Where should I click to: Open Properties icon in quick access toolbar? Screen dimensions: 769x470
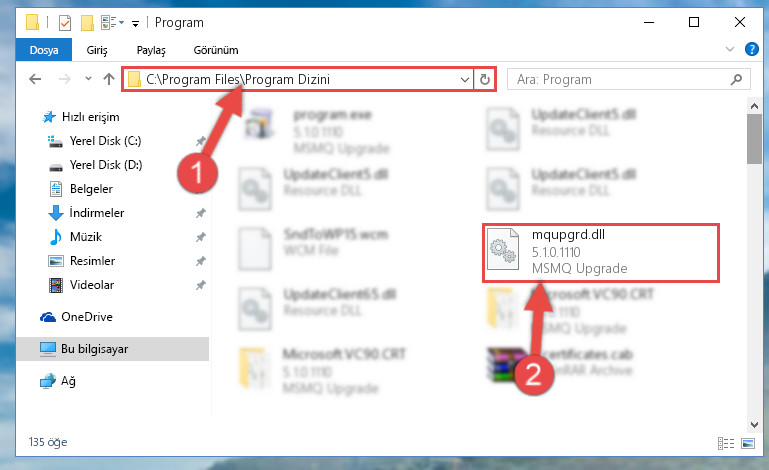click(65, 23)
